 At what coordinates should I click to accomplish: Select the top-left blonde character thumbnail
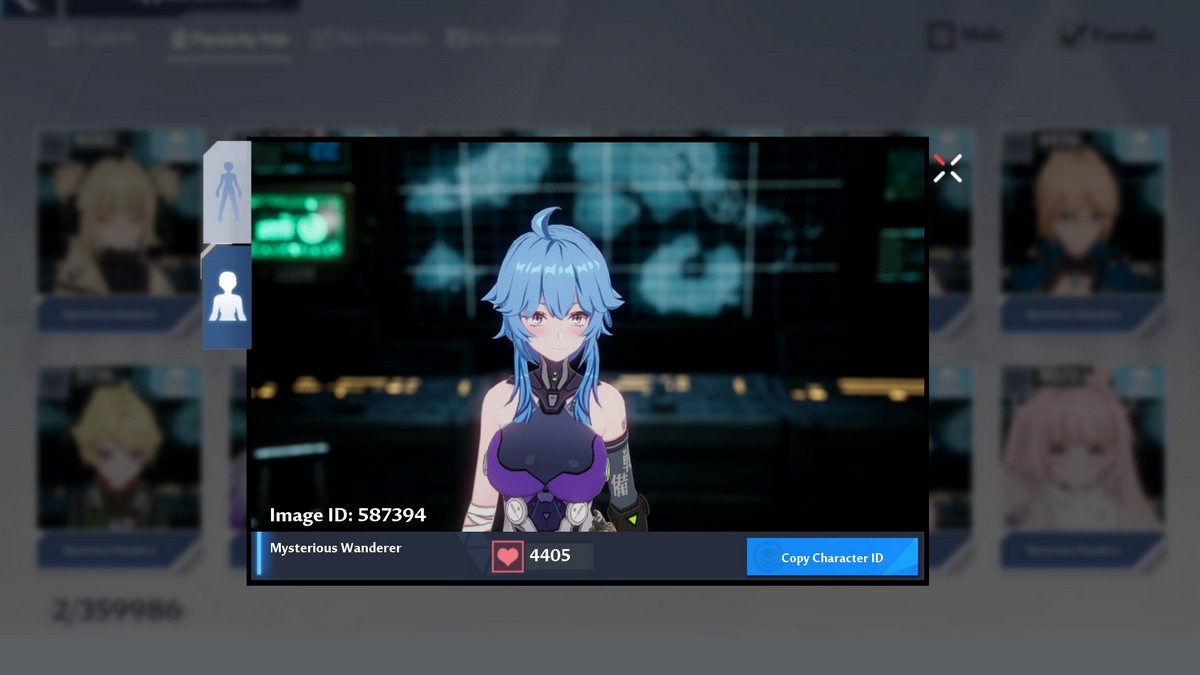coord(120,215)
